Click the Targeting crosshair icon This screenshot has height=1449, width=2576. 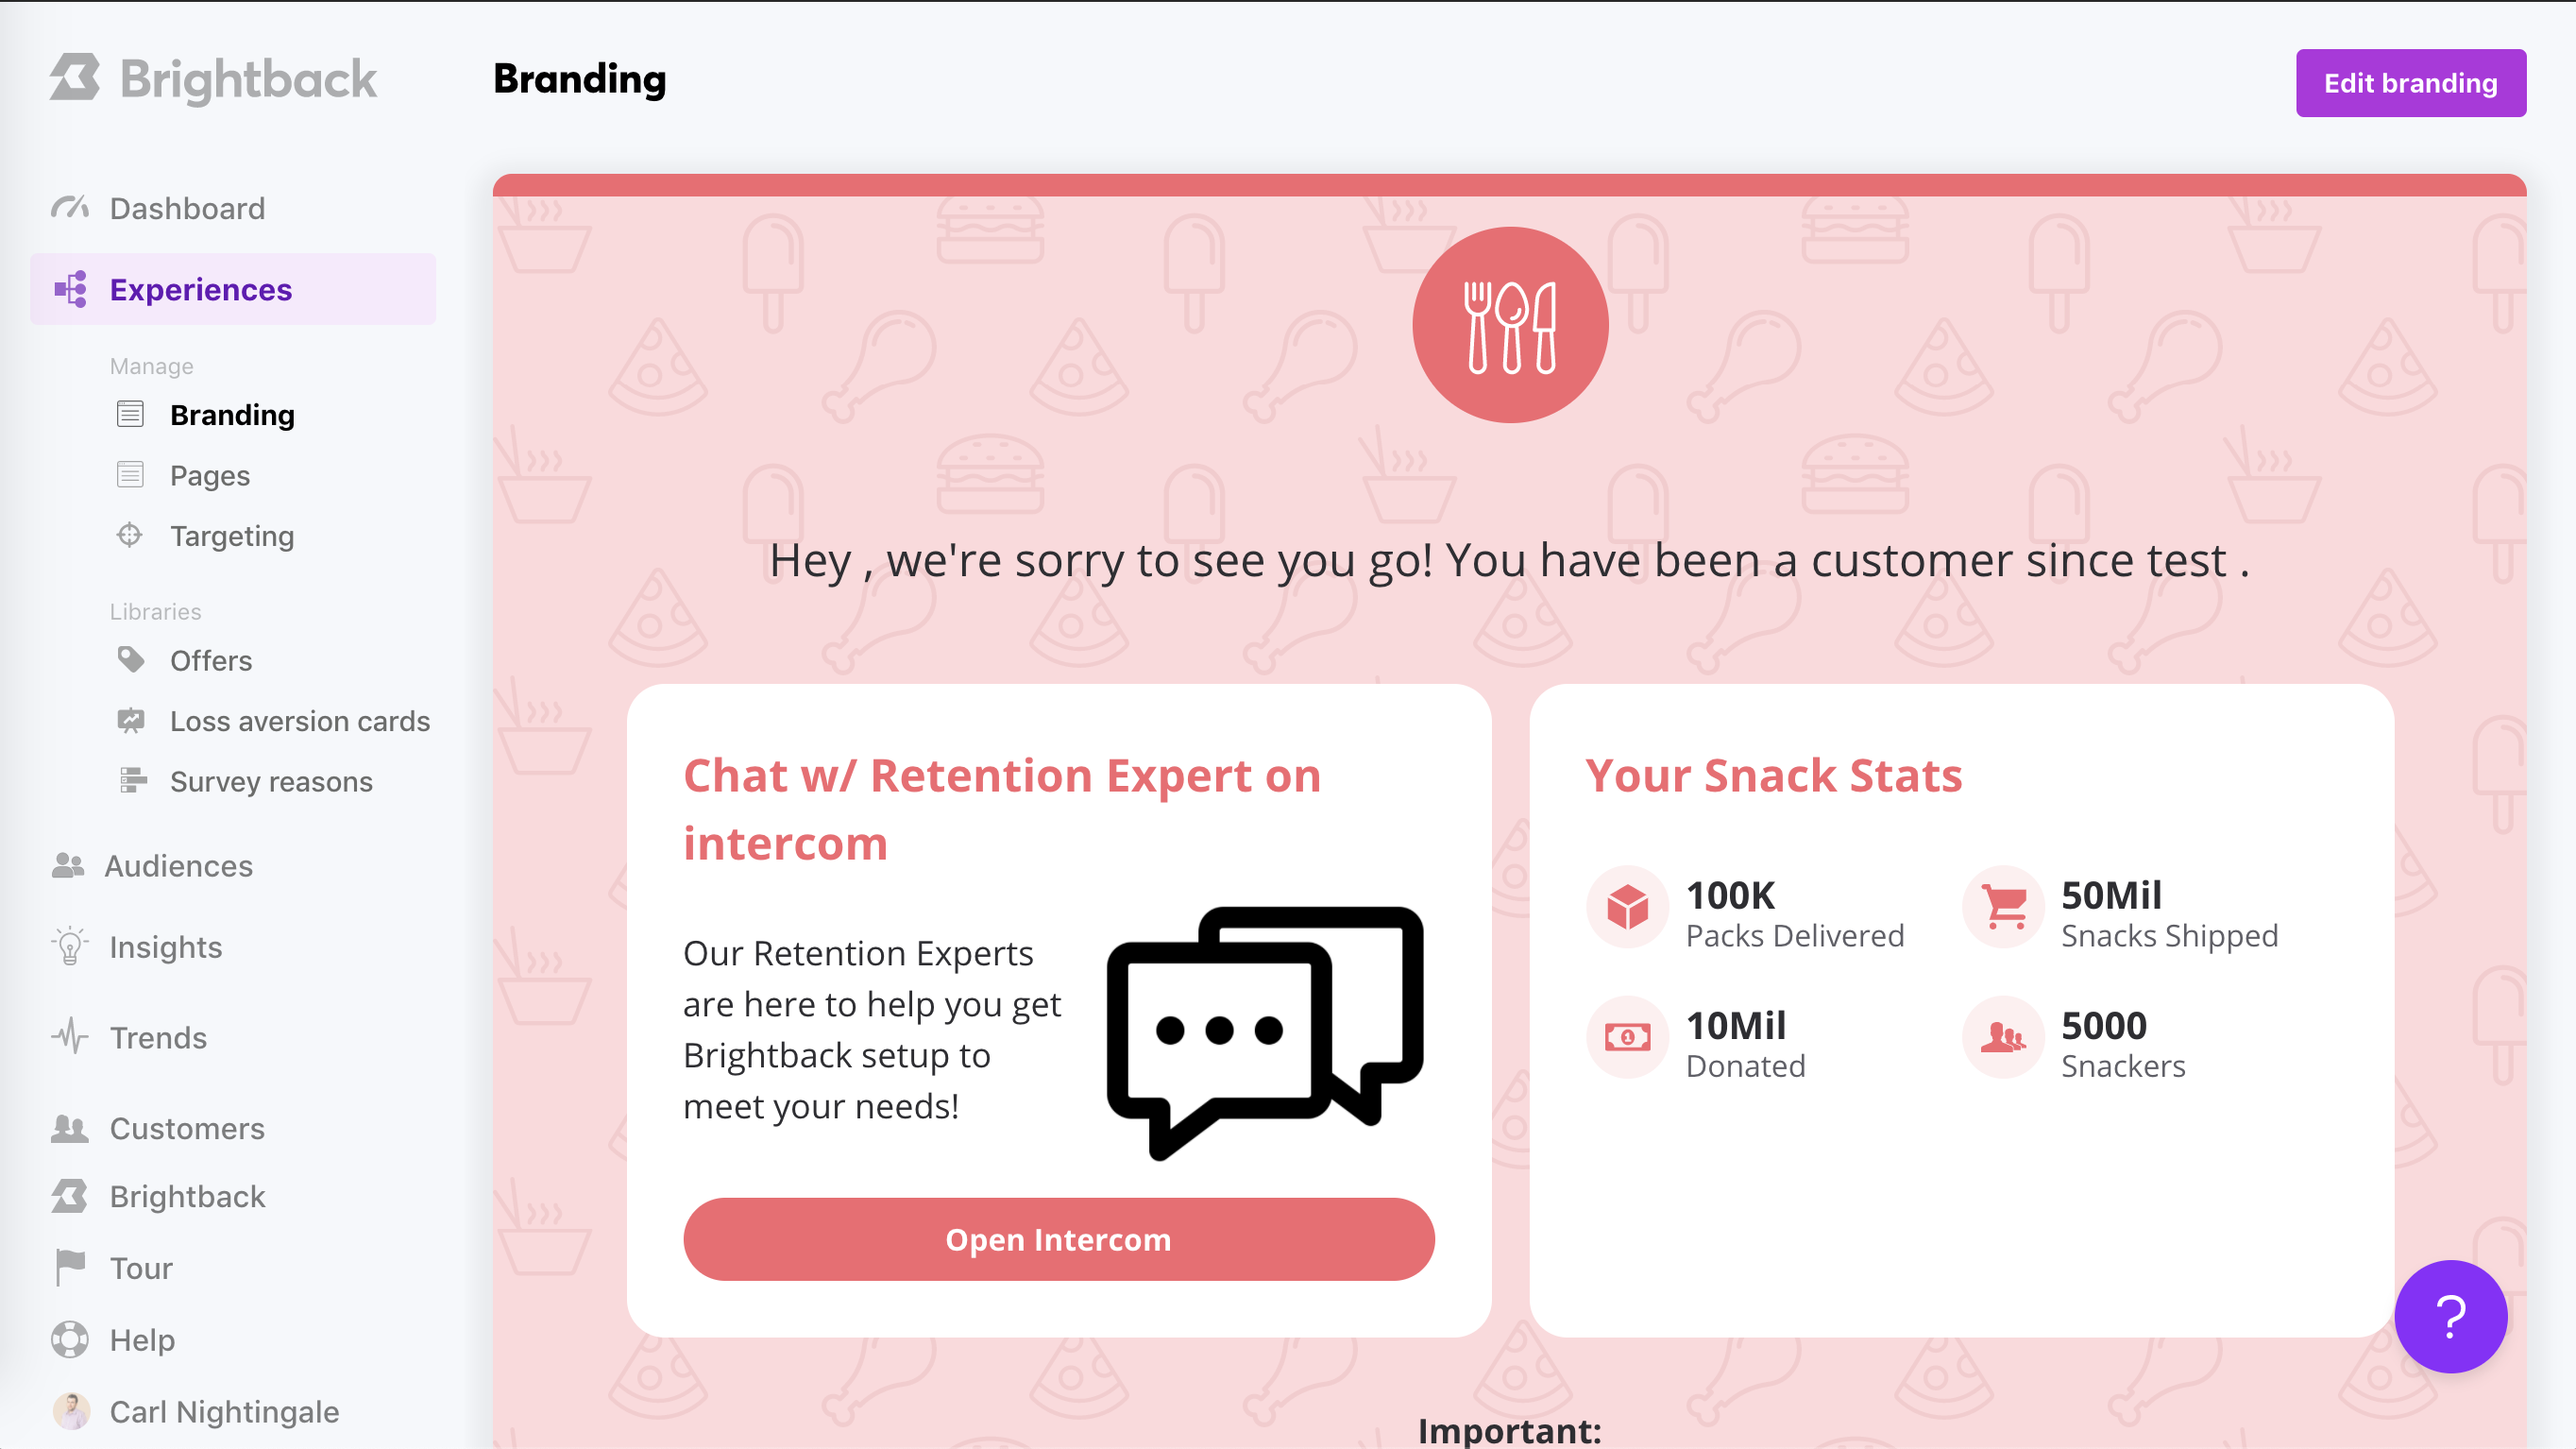(130, 535)
